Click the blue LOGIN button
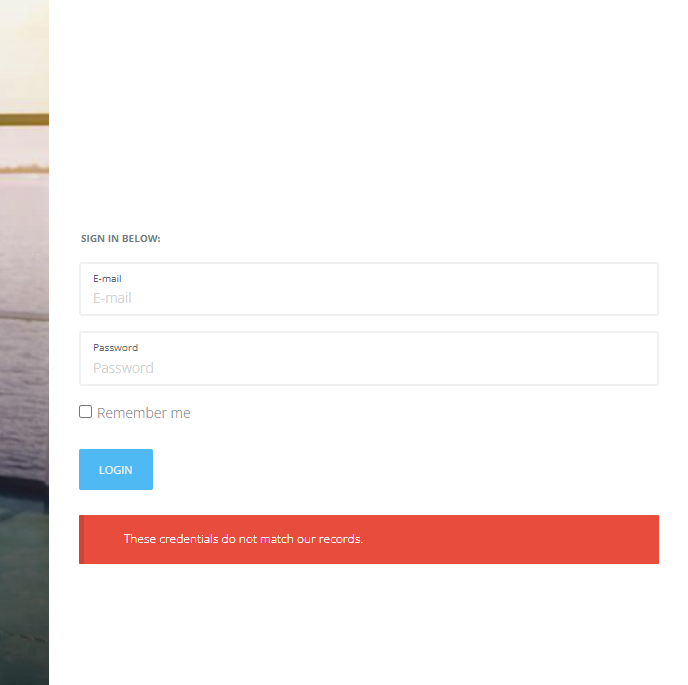This screenshot has width=688, height=685. tap(116, 469)
